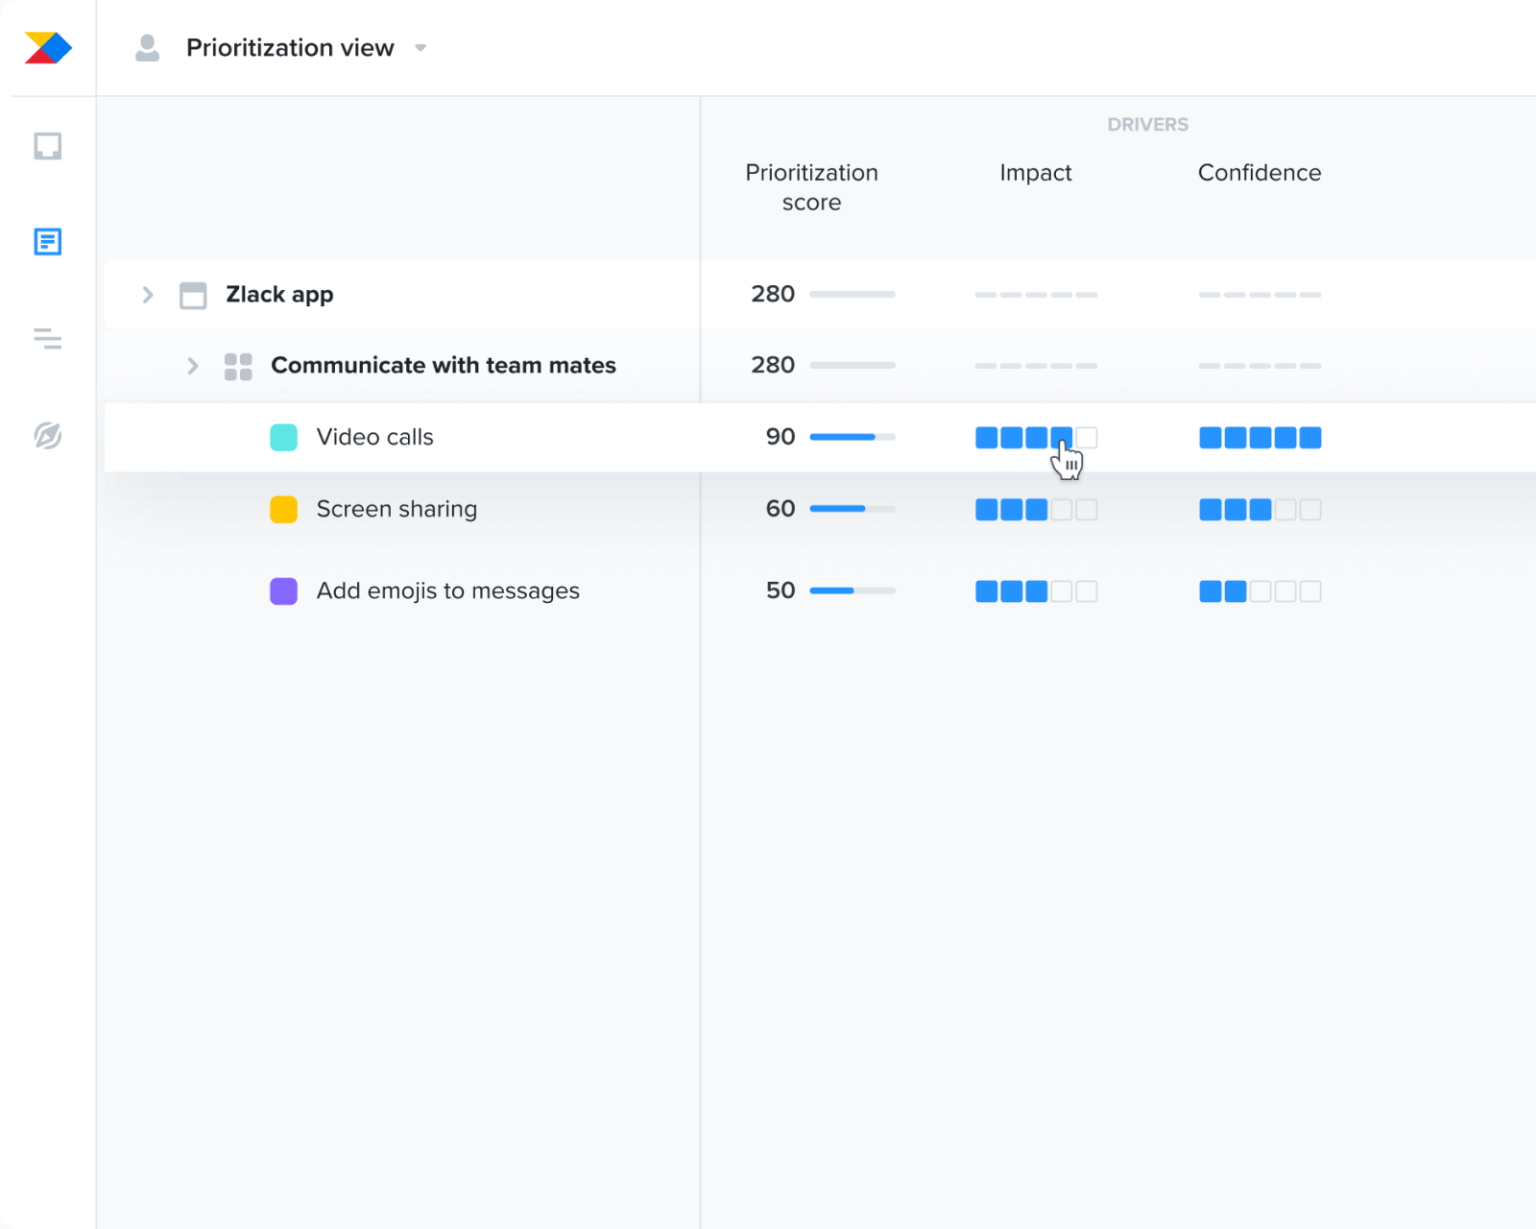Screen dimensions: 1536x1229
Task: Click the roadmap filter icon in sidebar
Action: pos(47,339)
